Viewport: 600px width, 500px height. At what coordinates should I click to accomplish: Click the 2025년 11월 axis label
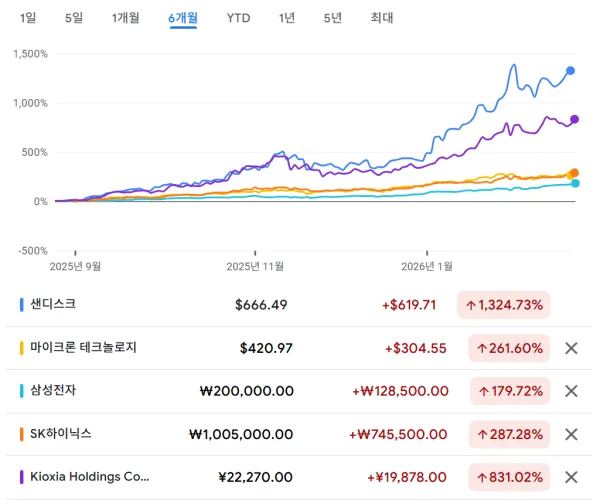tap(255, 266)
